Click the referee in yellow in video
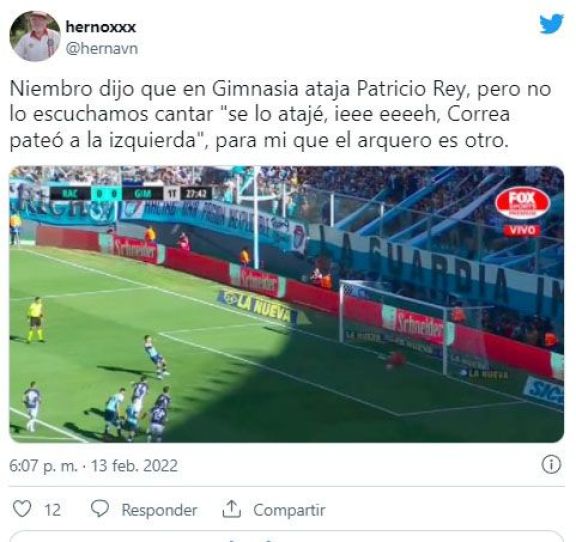Viewport: 576px width, 542px height. tap(36, 320)
